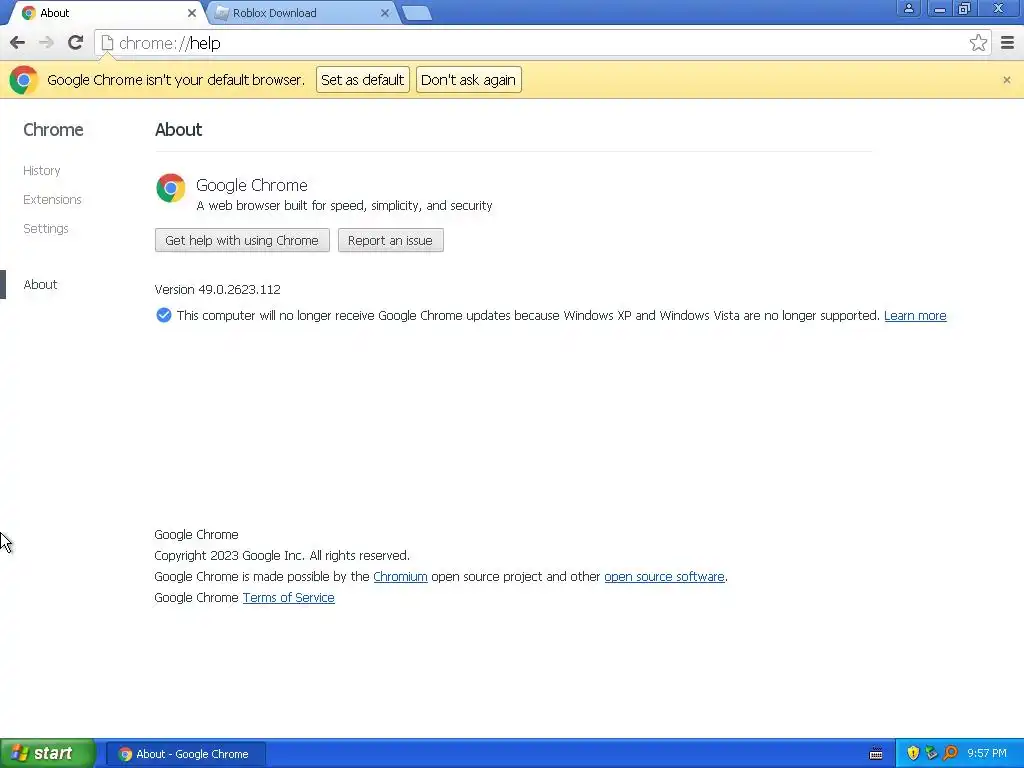Click the security shield tray icon

click(913, 754)
